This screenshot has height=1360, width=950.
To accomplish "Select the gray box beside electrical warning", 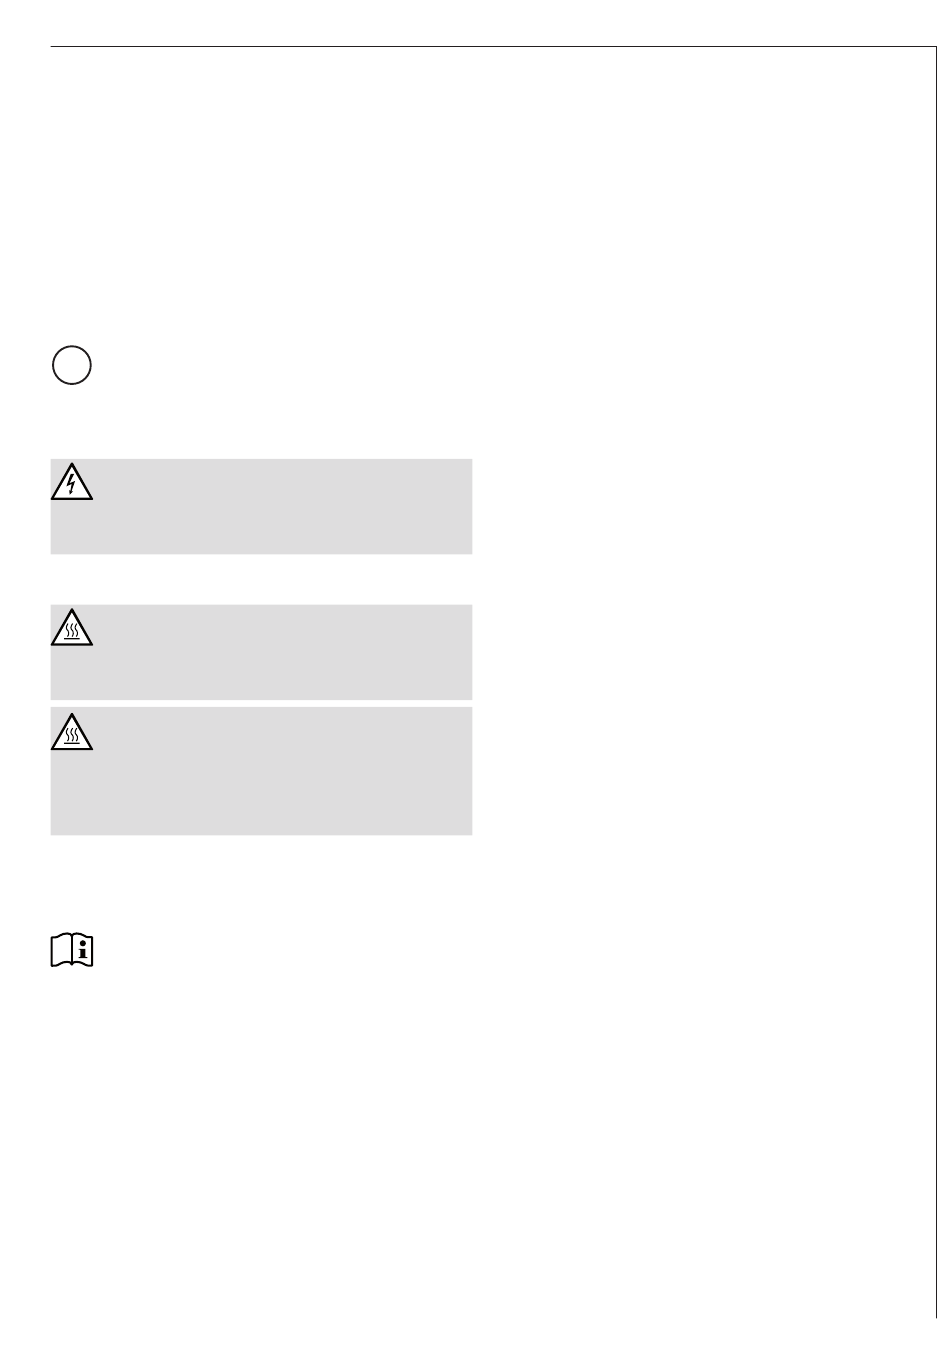I will point(261,506).
